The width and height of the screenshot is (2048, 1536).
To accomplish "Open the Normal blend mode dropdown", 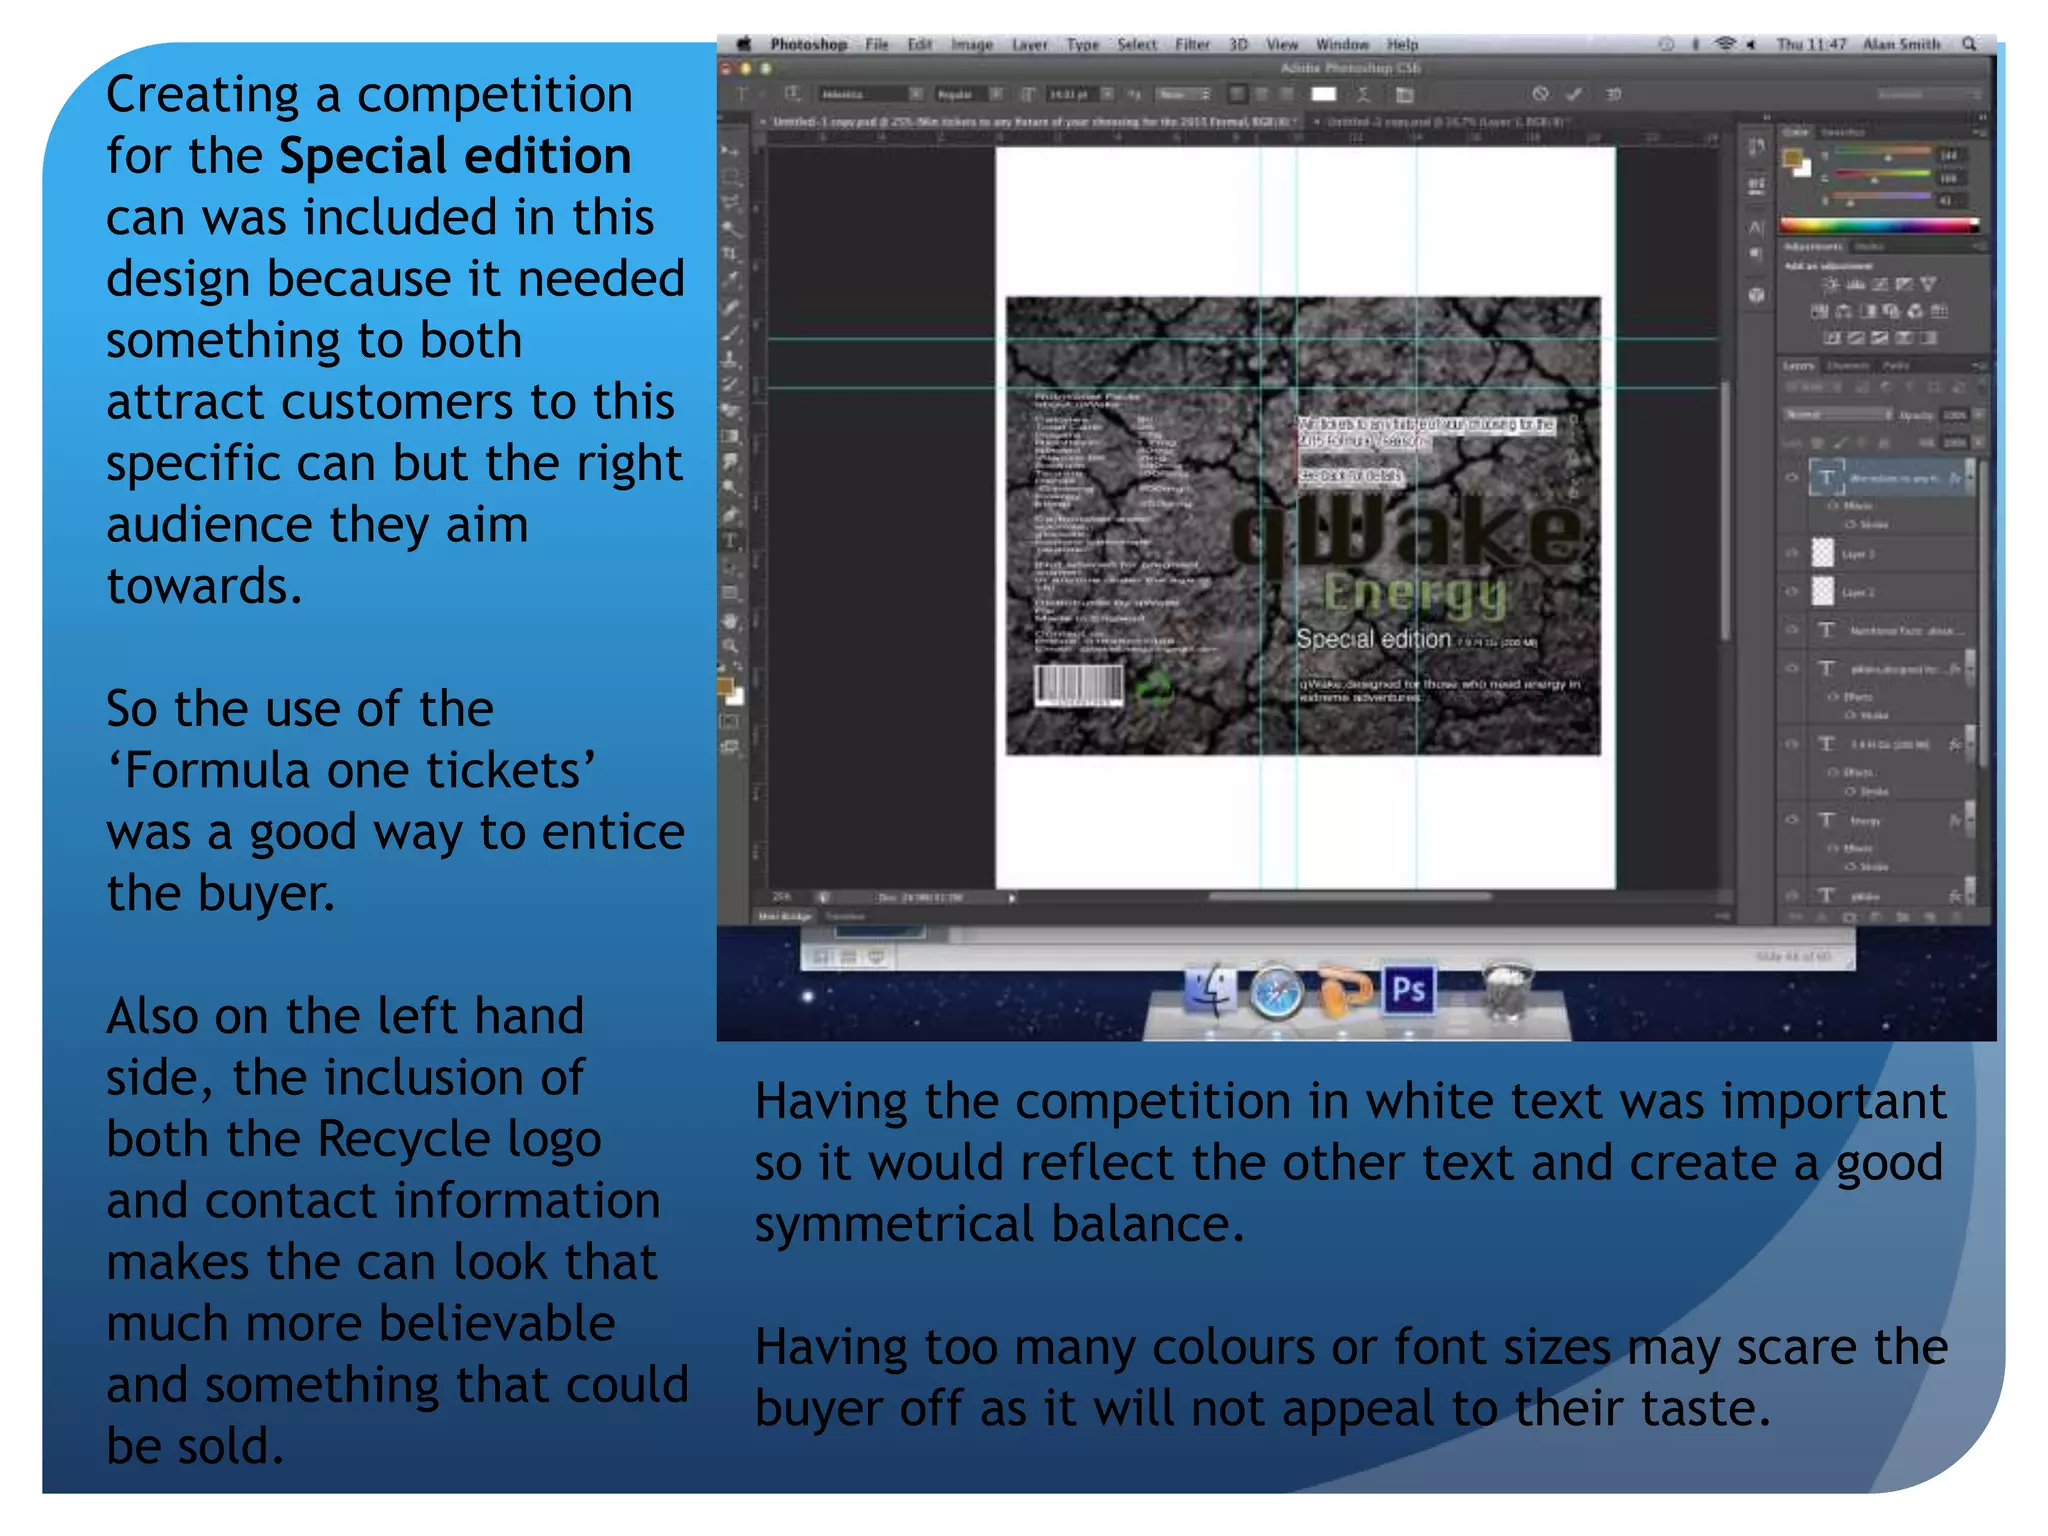I will coord(1838,414).
